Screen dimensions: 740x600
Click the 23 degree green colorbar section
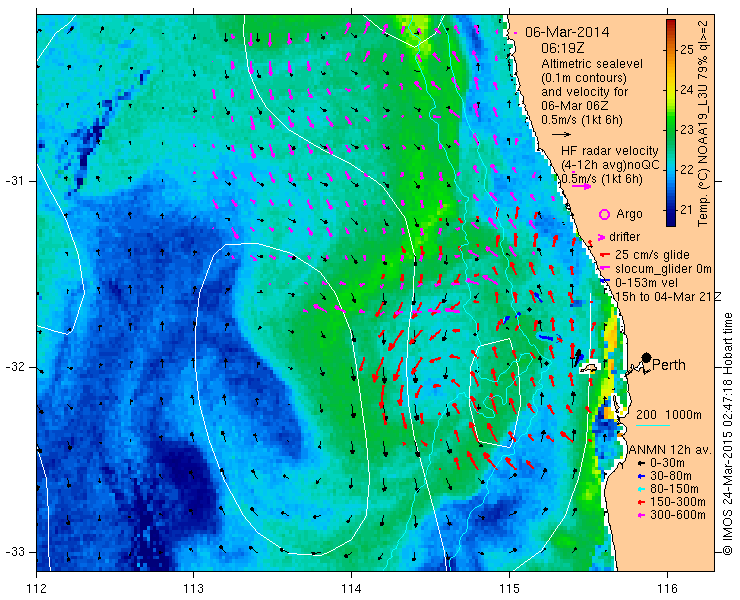tap(671, 130)
